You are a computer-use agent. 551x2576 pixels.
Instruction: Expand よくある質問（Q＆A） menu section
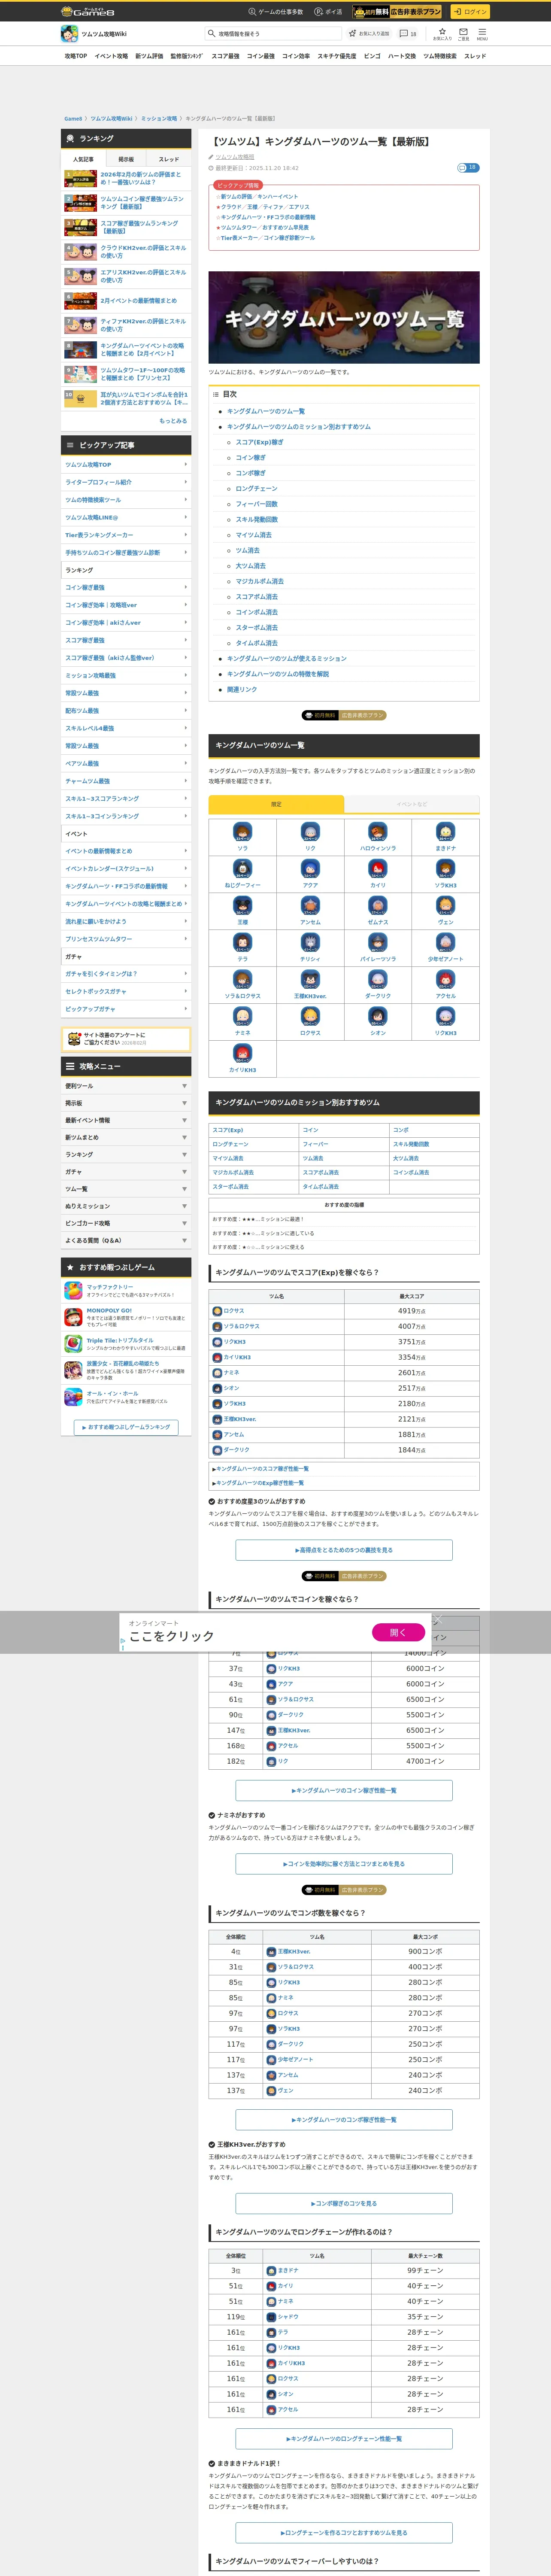[x=126, y=1241]
